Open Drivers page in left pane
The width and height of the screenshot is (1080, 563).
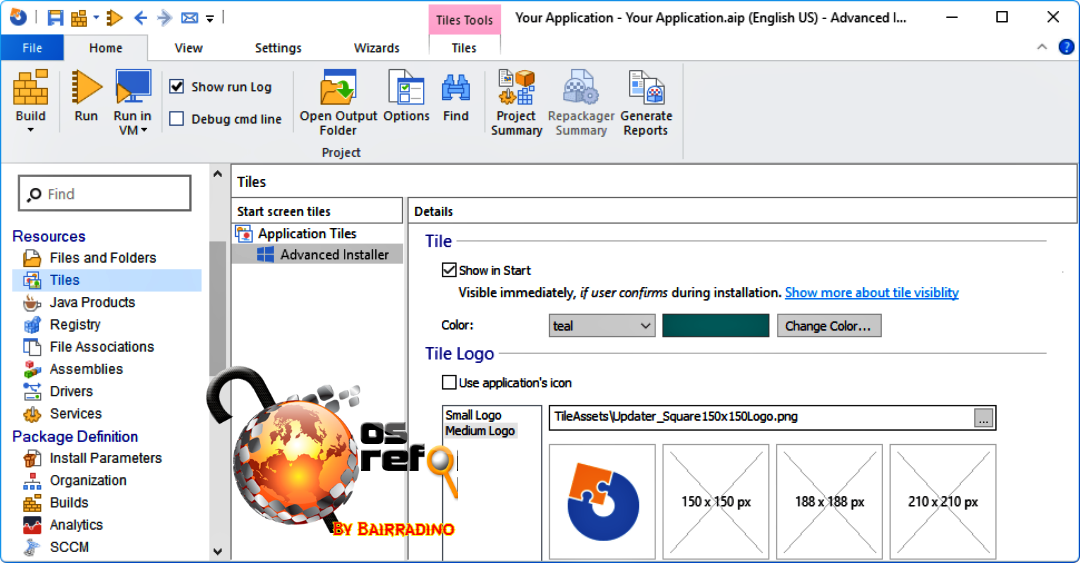pyautogui.click(x=71, y=391)
